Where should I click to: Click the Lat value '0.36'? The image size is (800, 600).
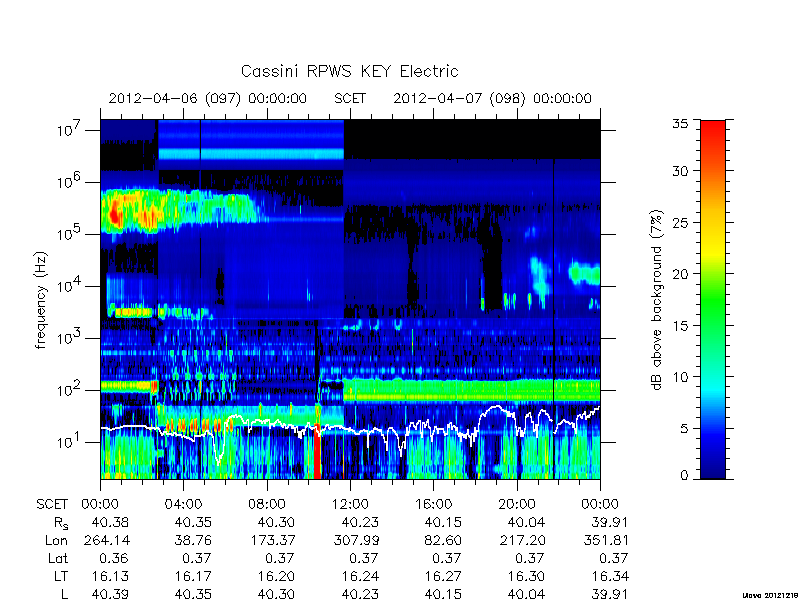pyautogui.click(x=114, y=559)
